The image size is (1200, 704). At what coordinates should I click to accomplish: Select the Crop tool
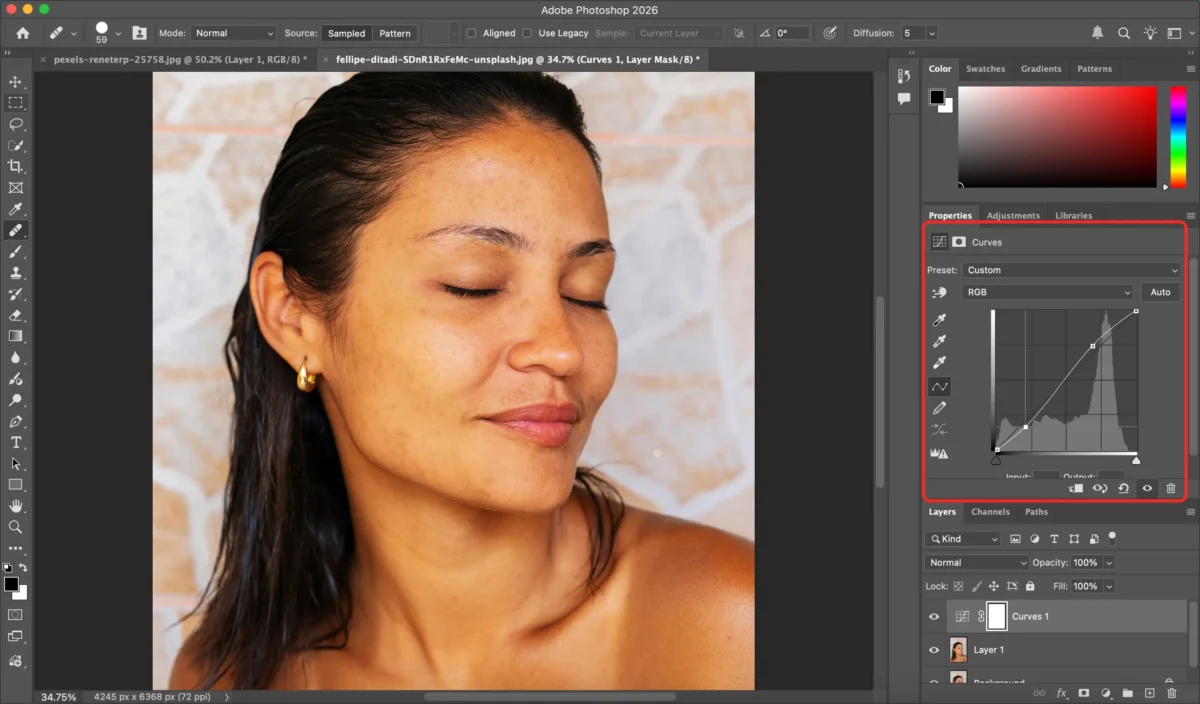15,166
